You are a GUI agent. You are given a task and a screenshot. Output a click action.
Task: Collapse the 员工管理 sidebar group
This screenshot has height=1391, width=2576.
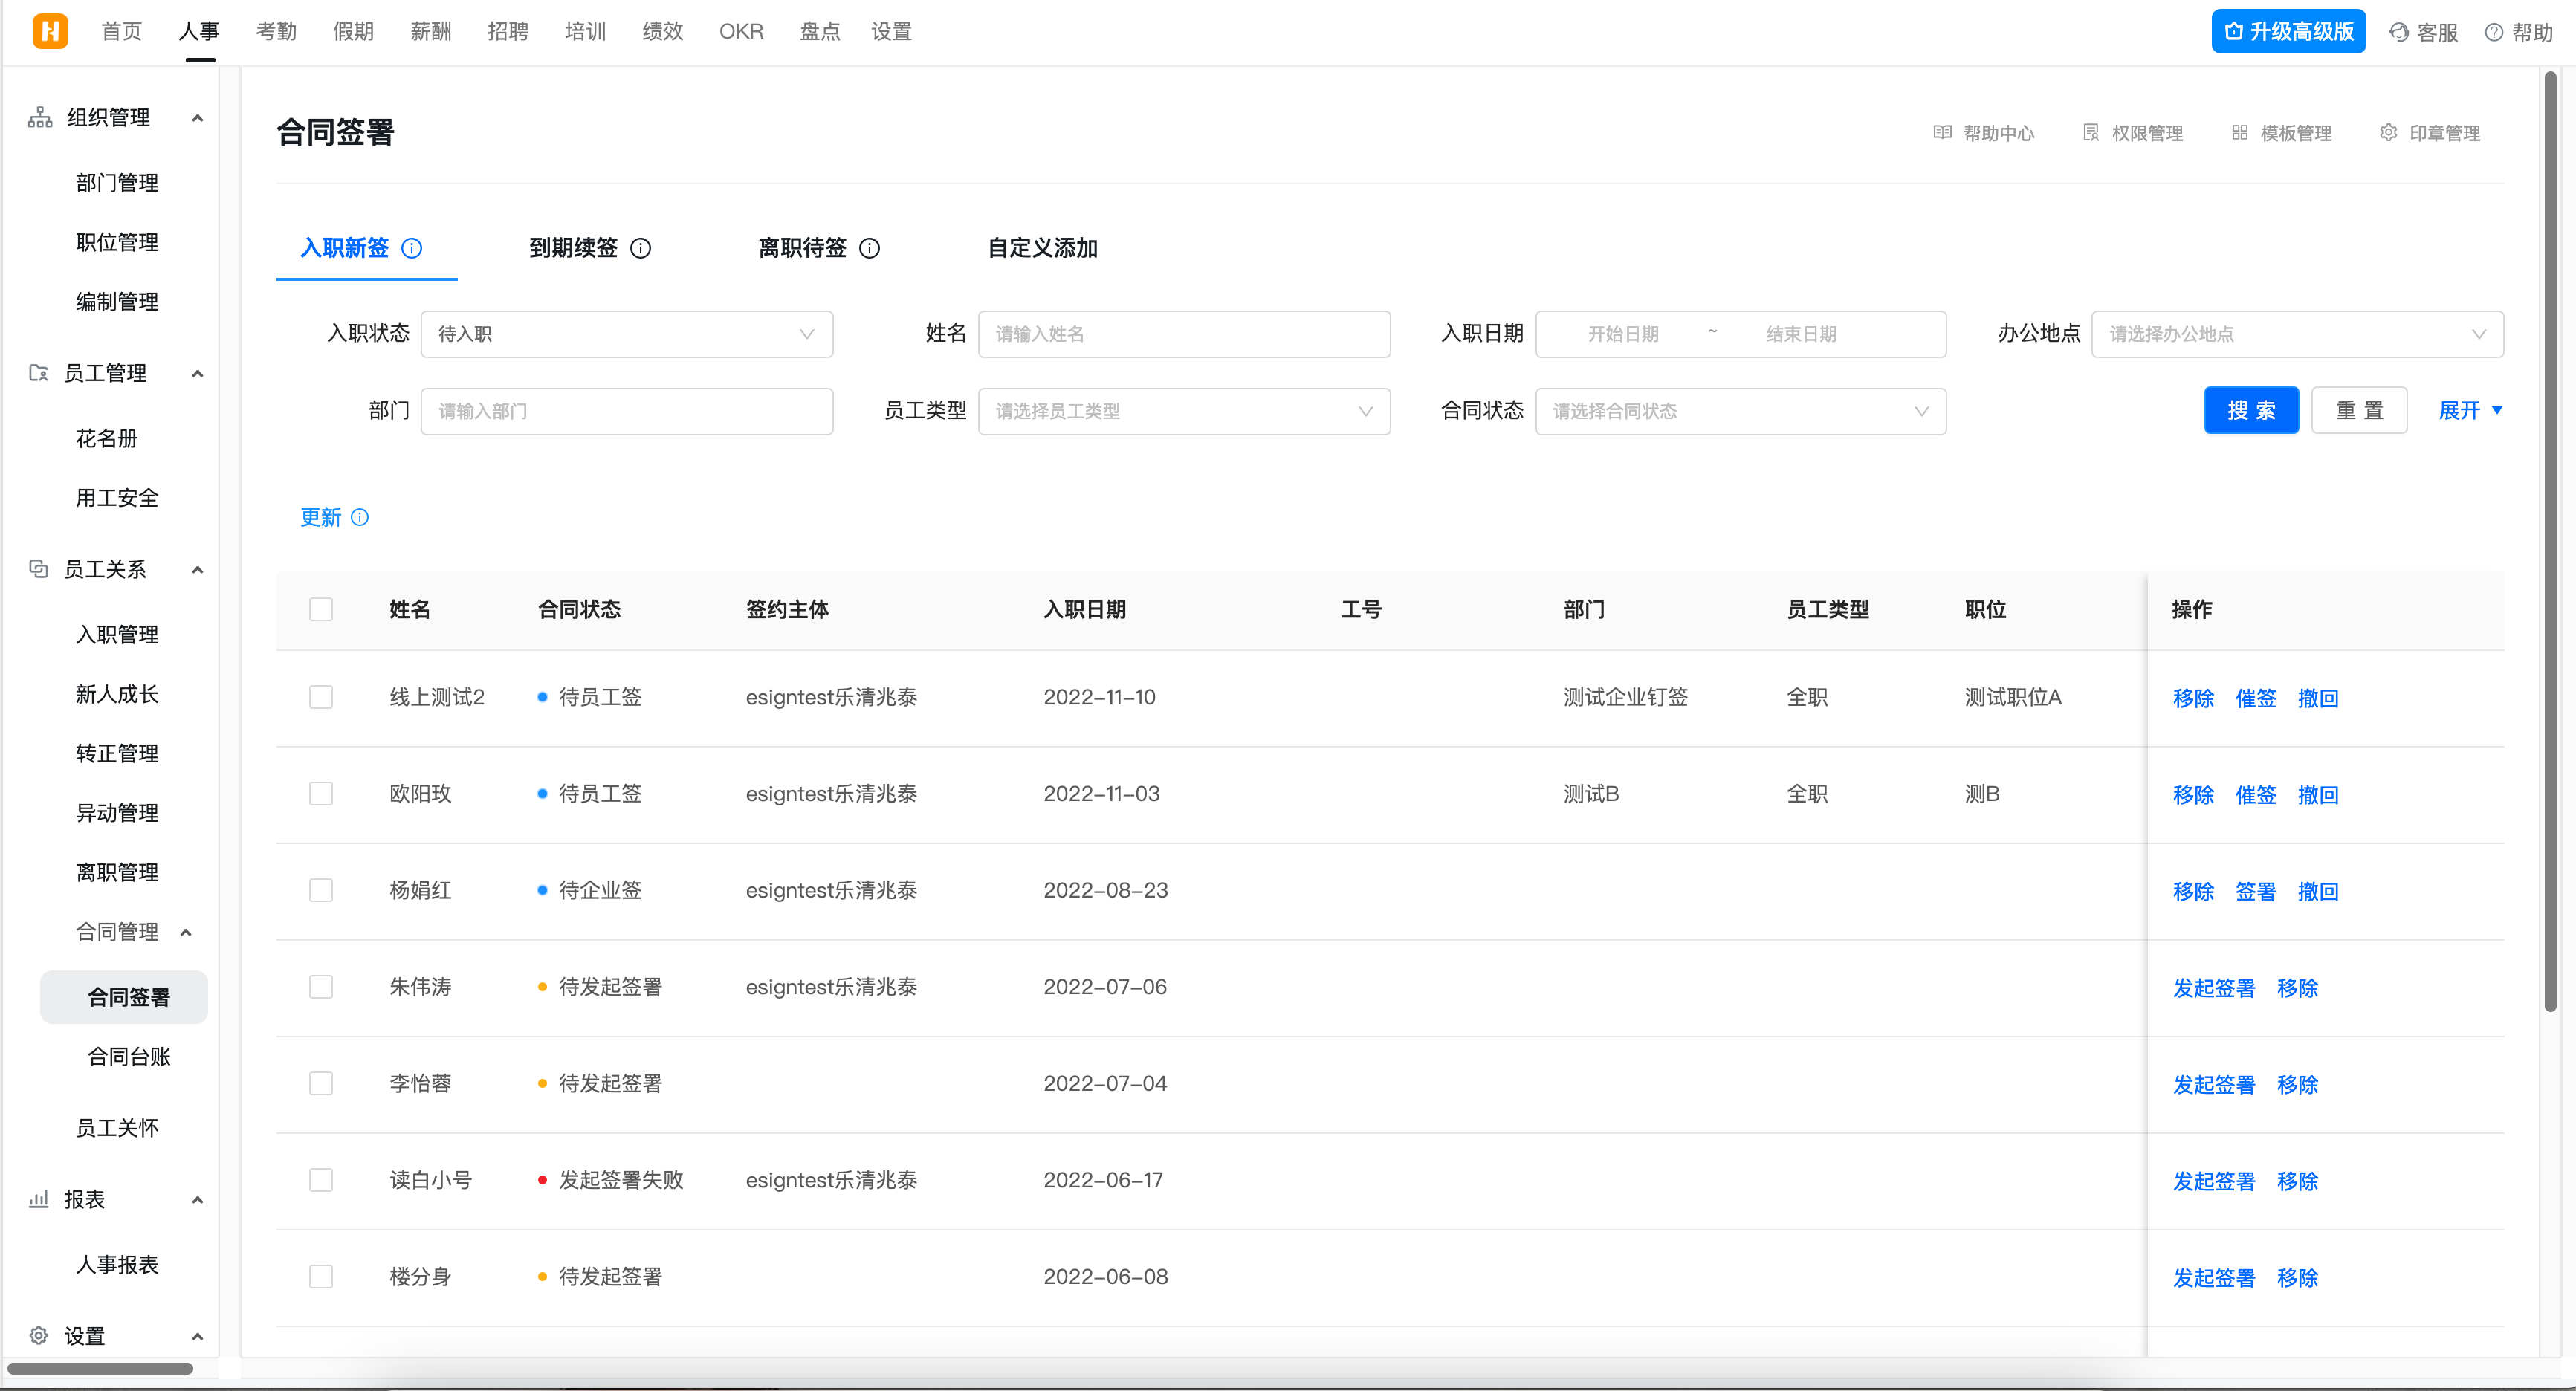[198, 374]
